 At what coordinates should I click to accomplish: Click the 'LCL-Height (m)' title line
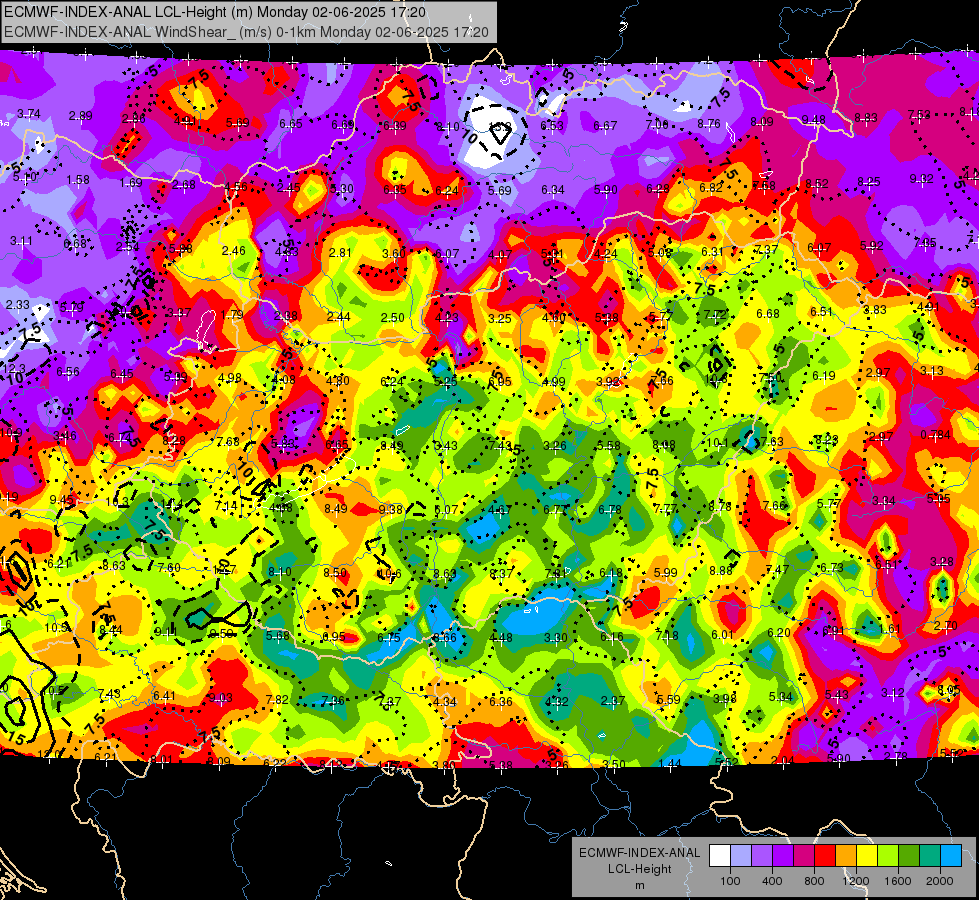215,12
